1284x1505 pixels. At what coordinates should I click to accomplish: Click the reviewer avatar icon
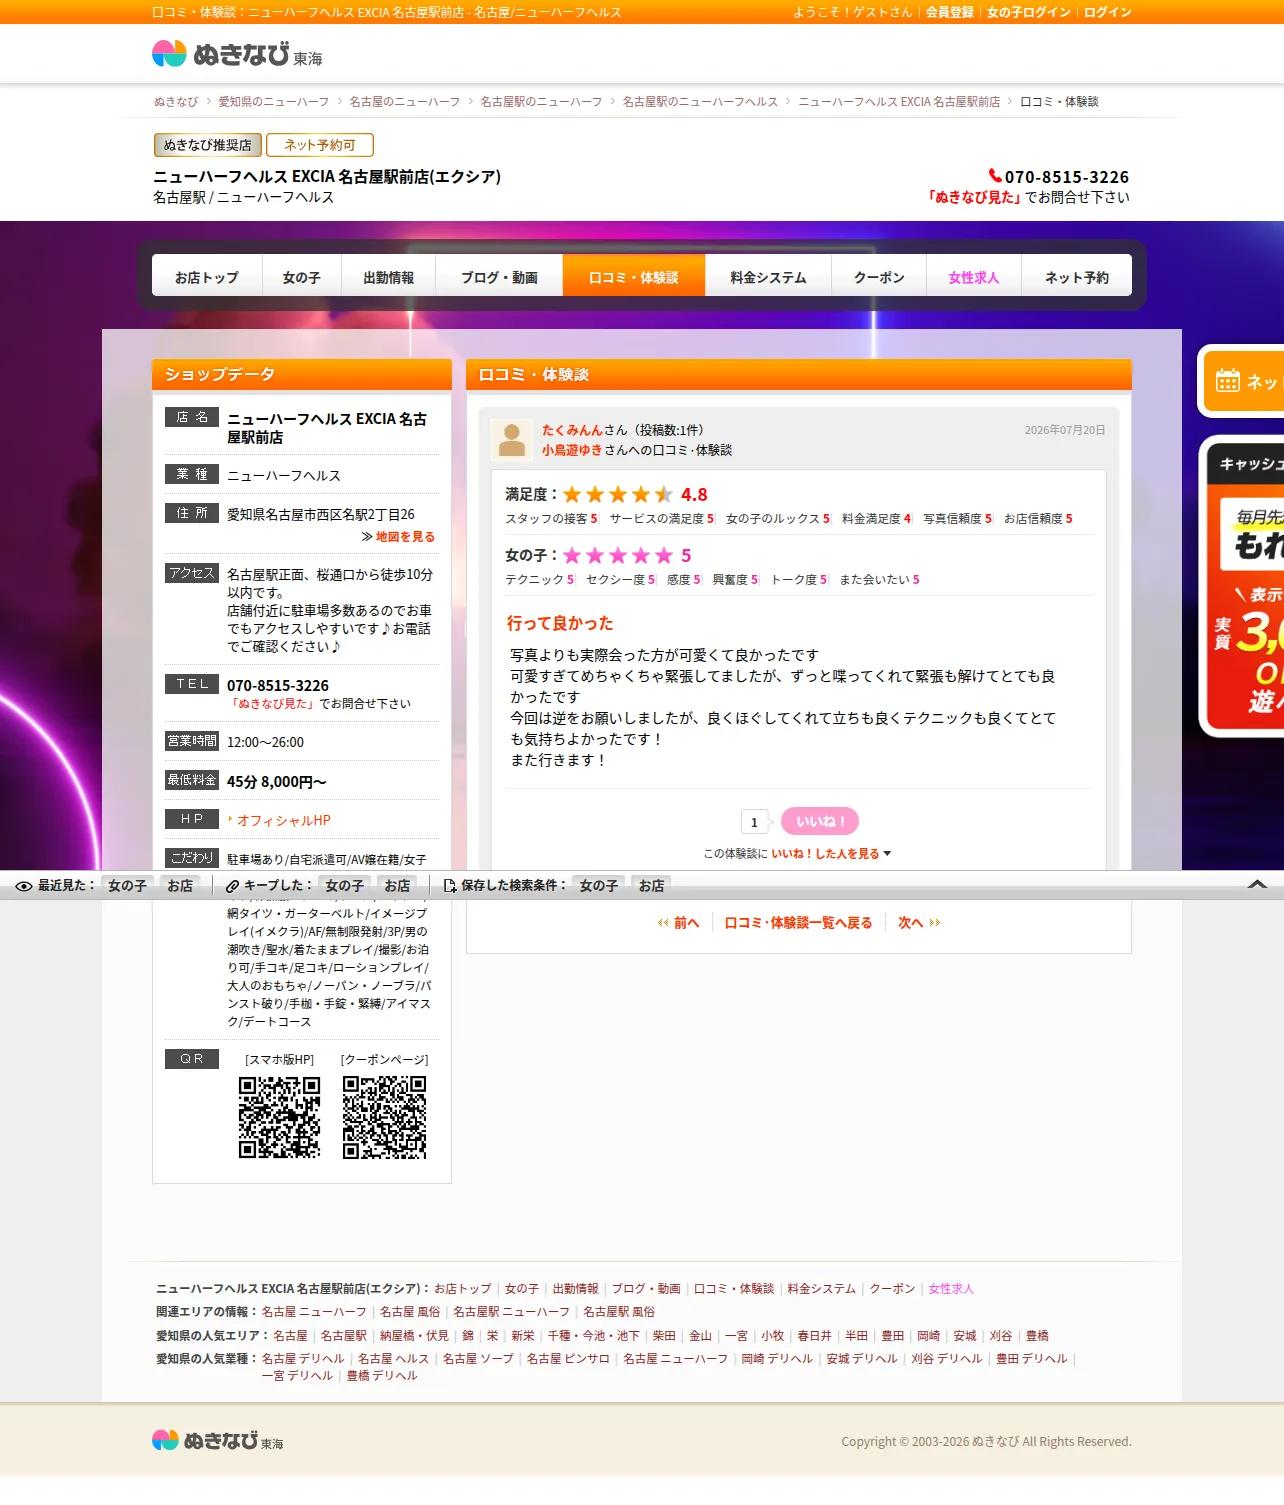pos(512,440)
